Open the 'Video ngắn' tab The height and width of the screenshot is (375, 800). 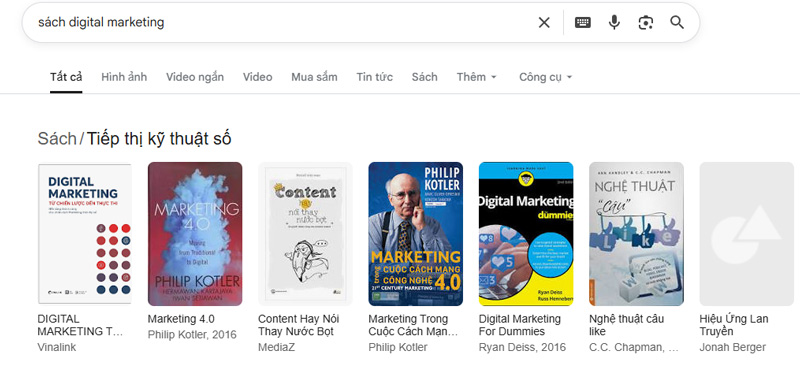195,77
